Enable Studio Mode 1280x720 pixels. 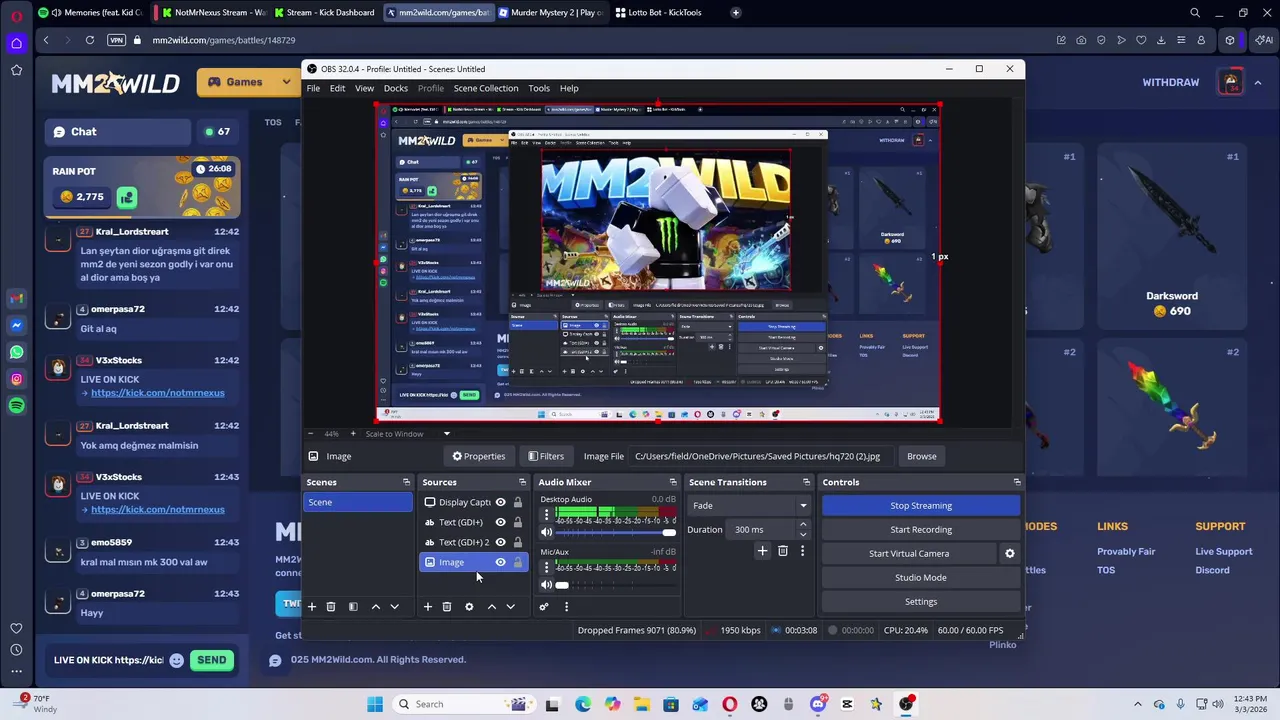921,578
